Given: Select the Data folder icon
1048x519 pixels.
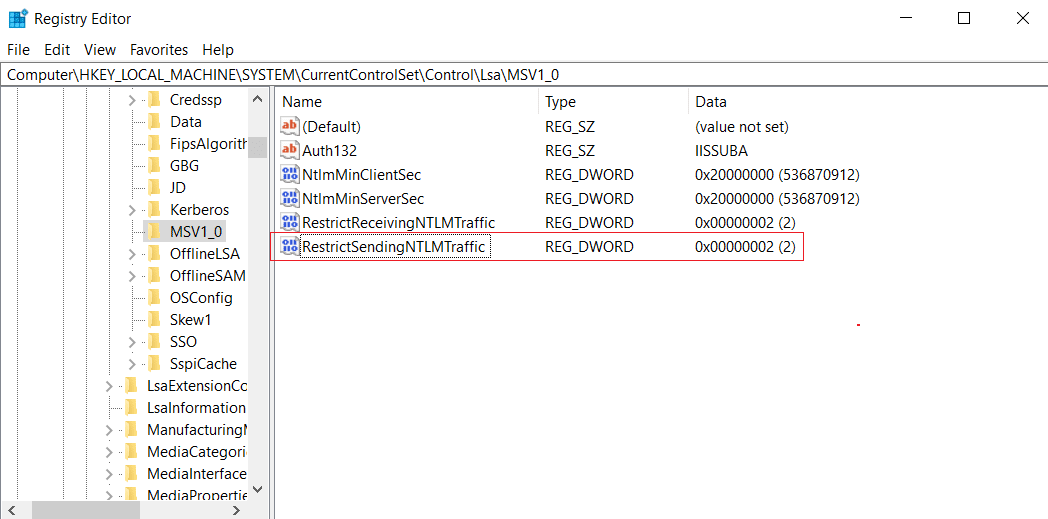Looking at the screenshot, I should (x=154, y=122).
